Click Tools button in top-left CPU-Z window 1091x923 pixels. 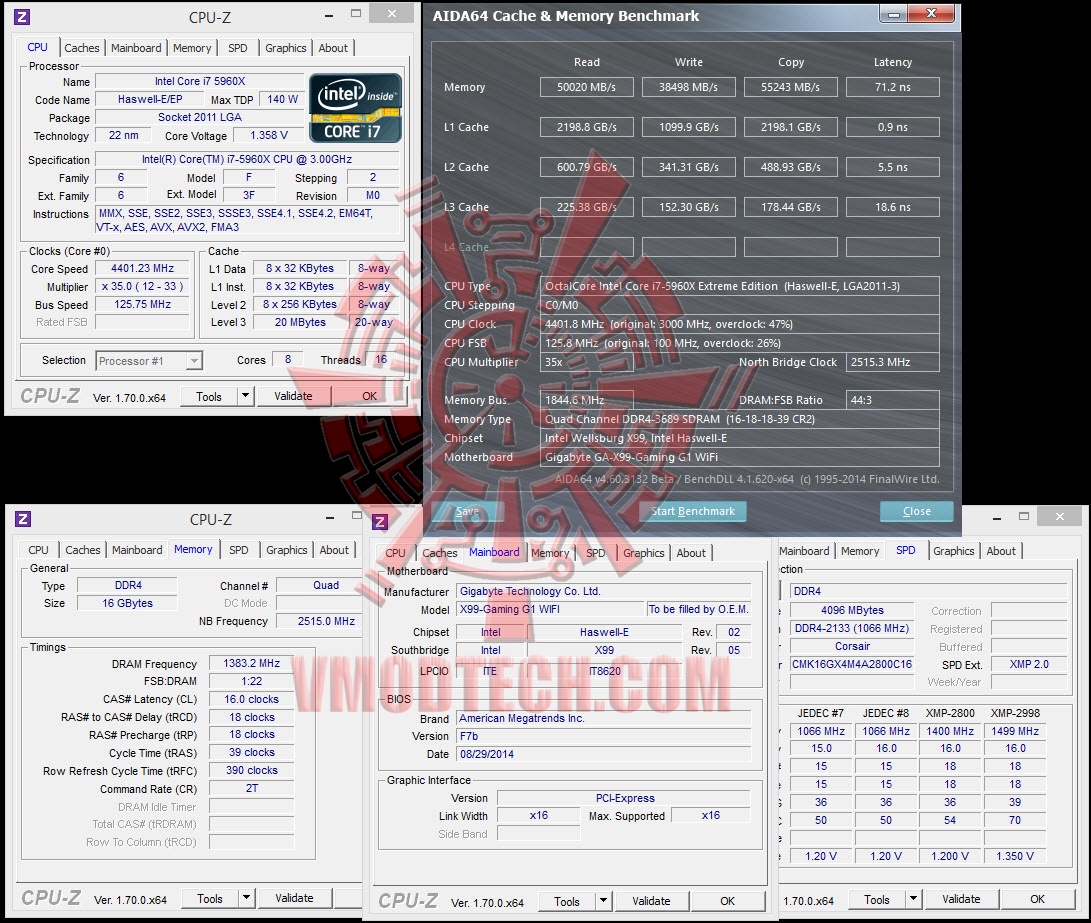(x=209, y=396)
